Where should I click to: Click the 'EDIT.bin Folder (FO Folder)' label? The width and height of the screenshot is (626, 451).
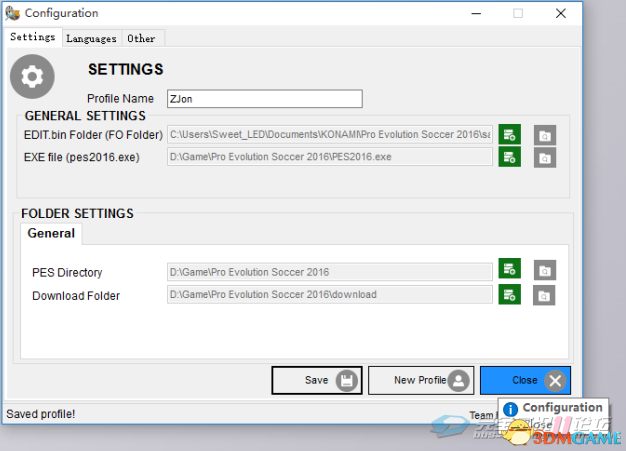[x=93, y=135]
